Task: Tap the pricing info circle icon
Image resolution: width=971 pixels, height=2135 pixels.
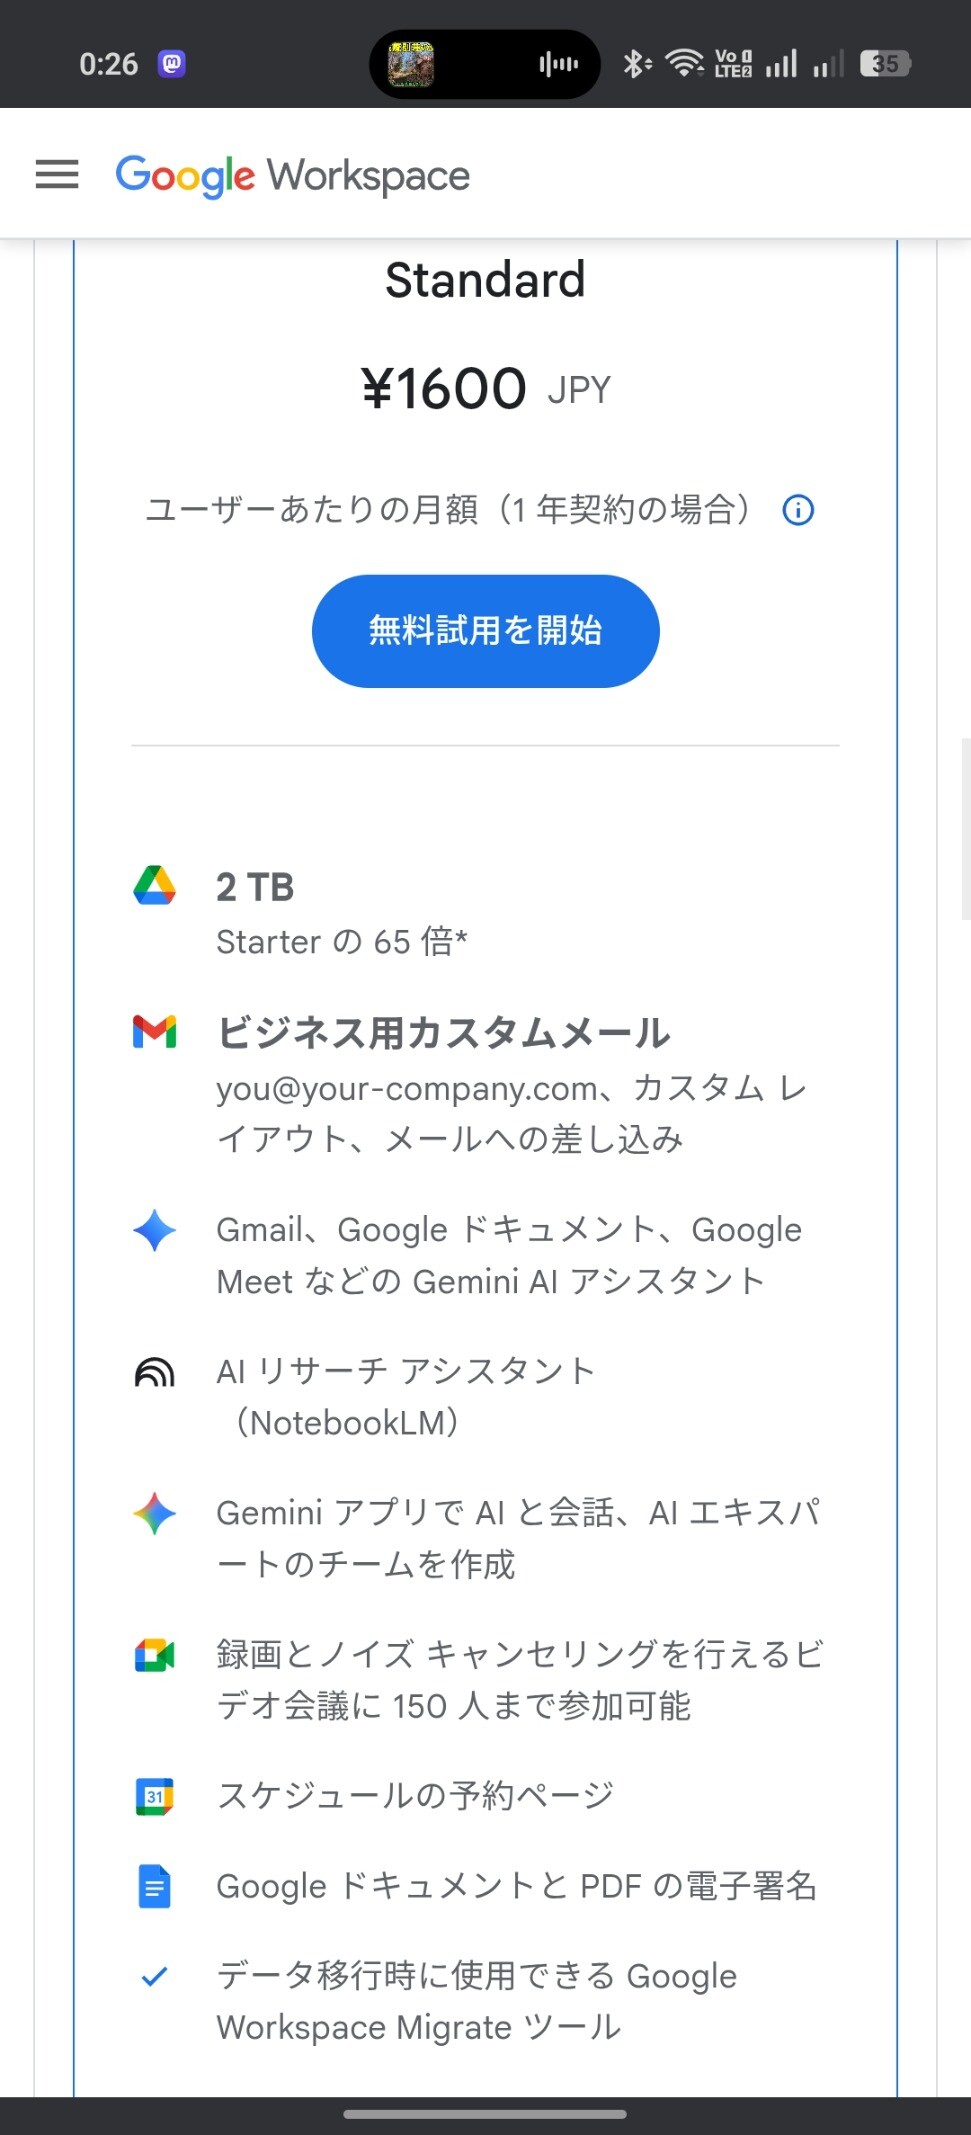Action: click(x=798, y=511)
